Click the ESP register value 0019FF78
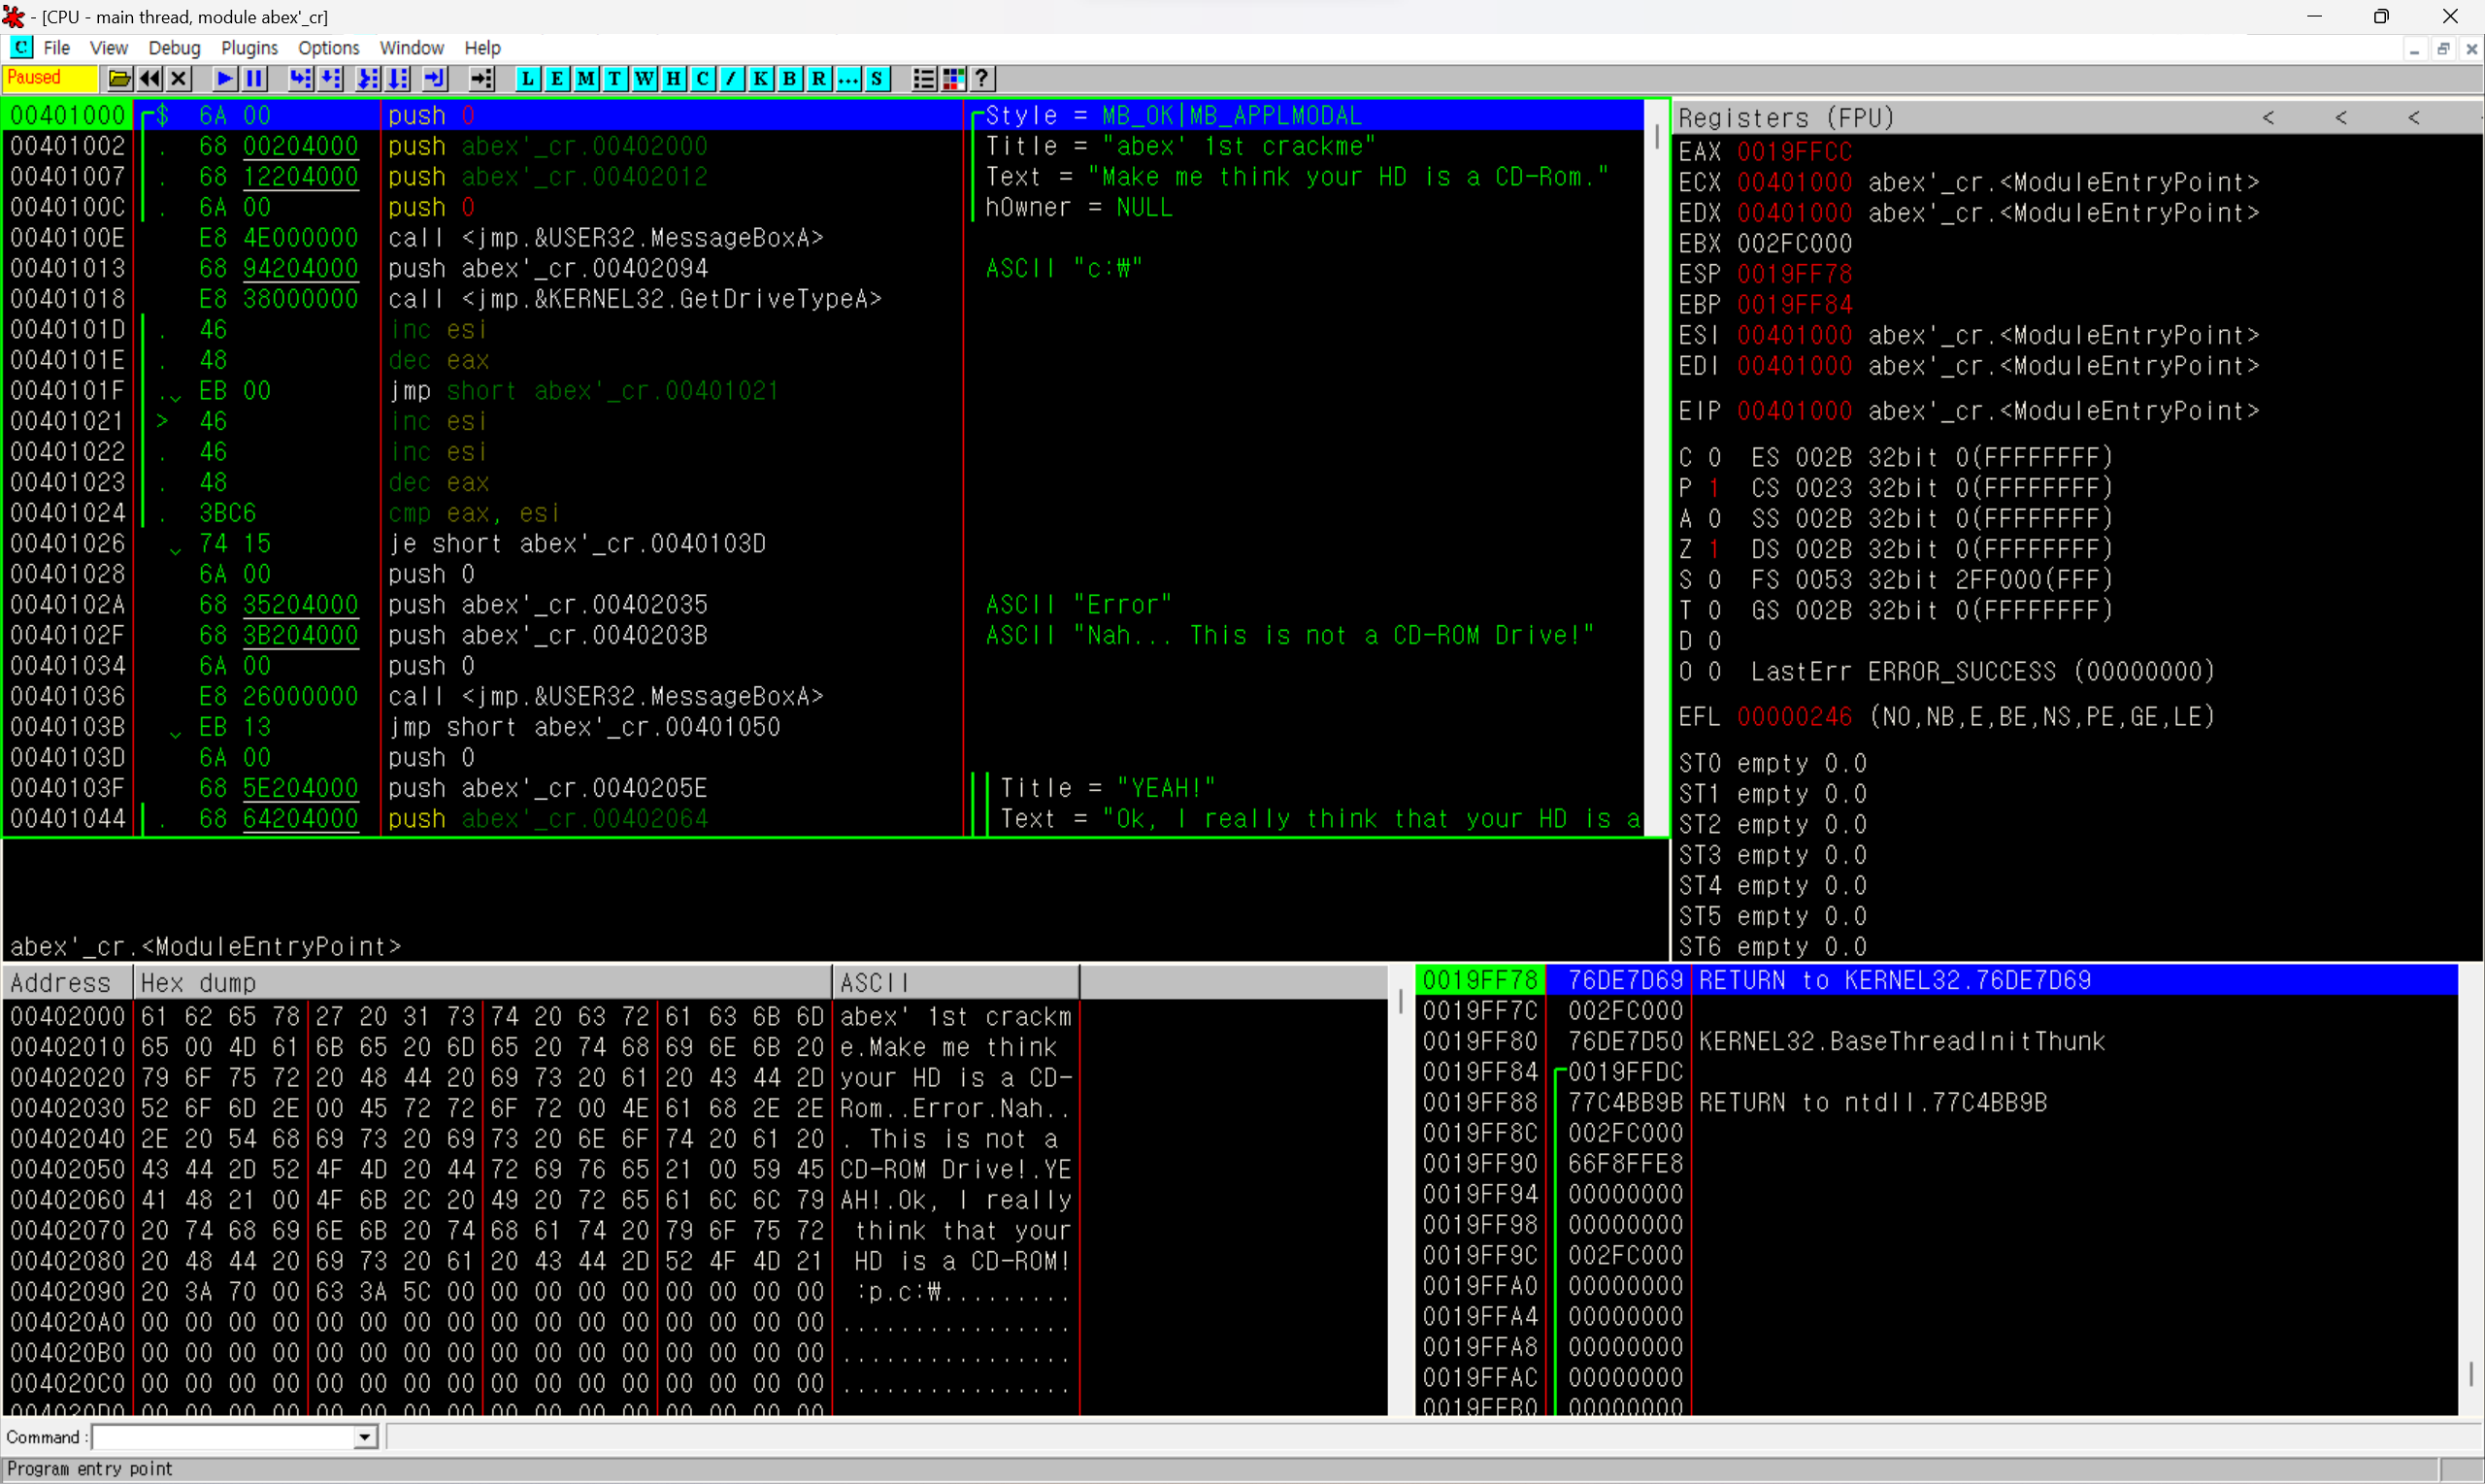Image resolution: width=2485 pixels, height=1484 pixels. 1794,274
